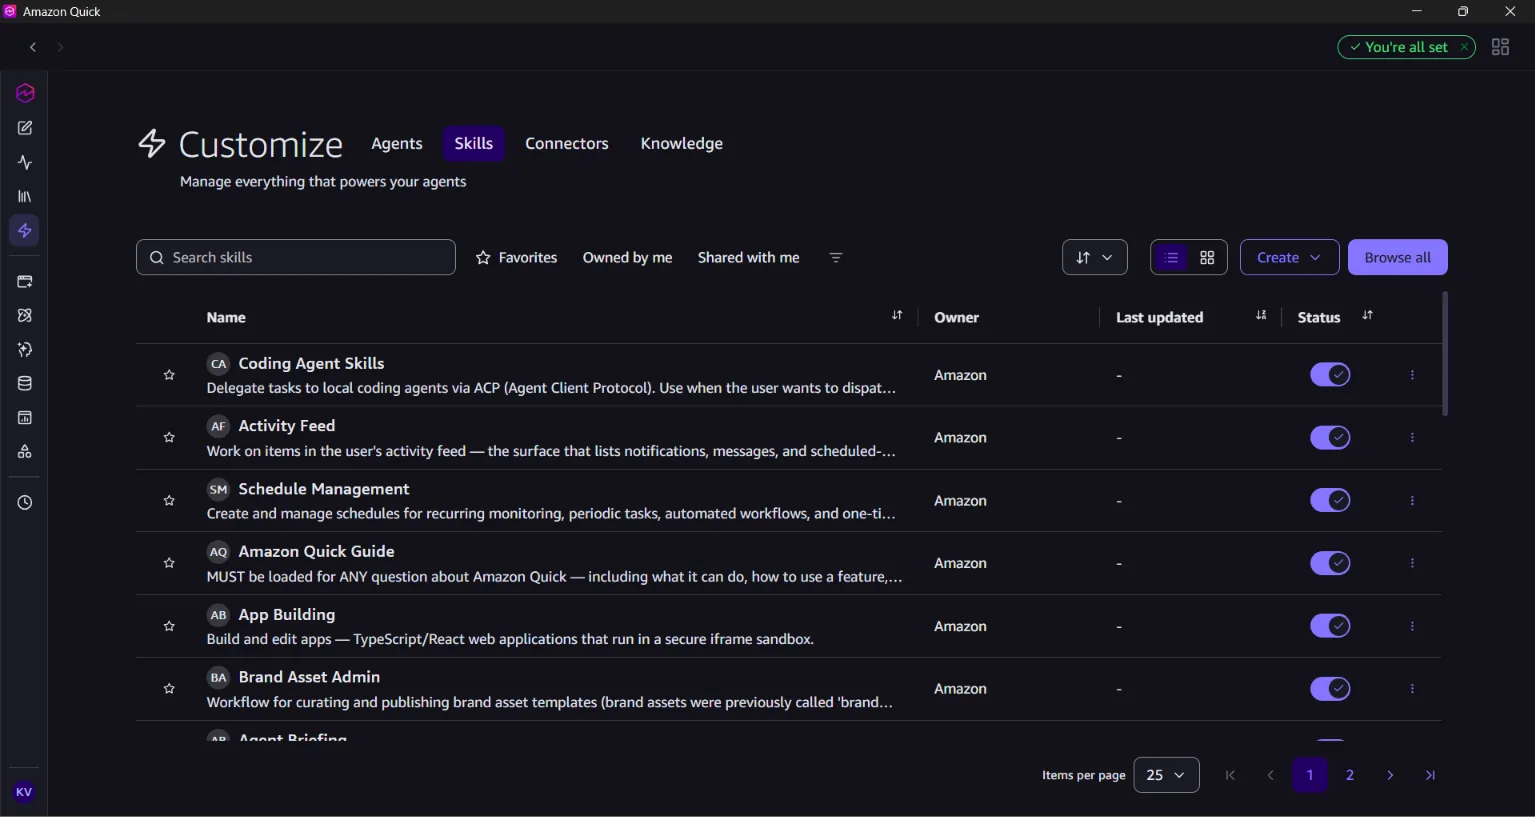The image size is (1535, 817).
Task: Star the Brand Asset Admin skill
Action: coord(169,689)
